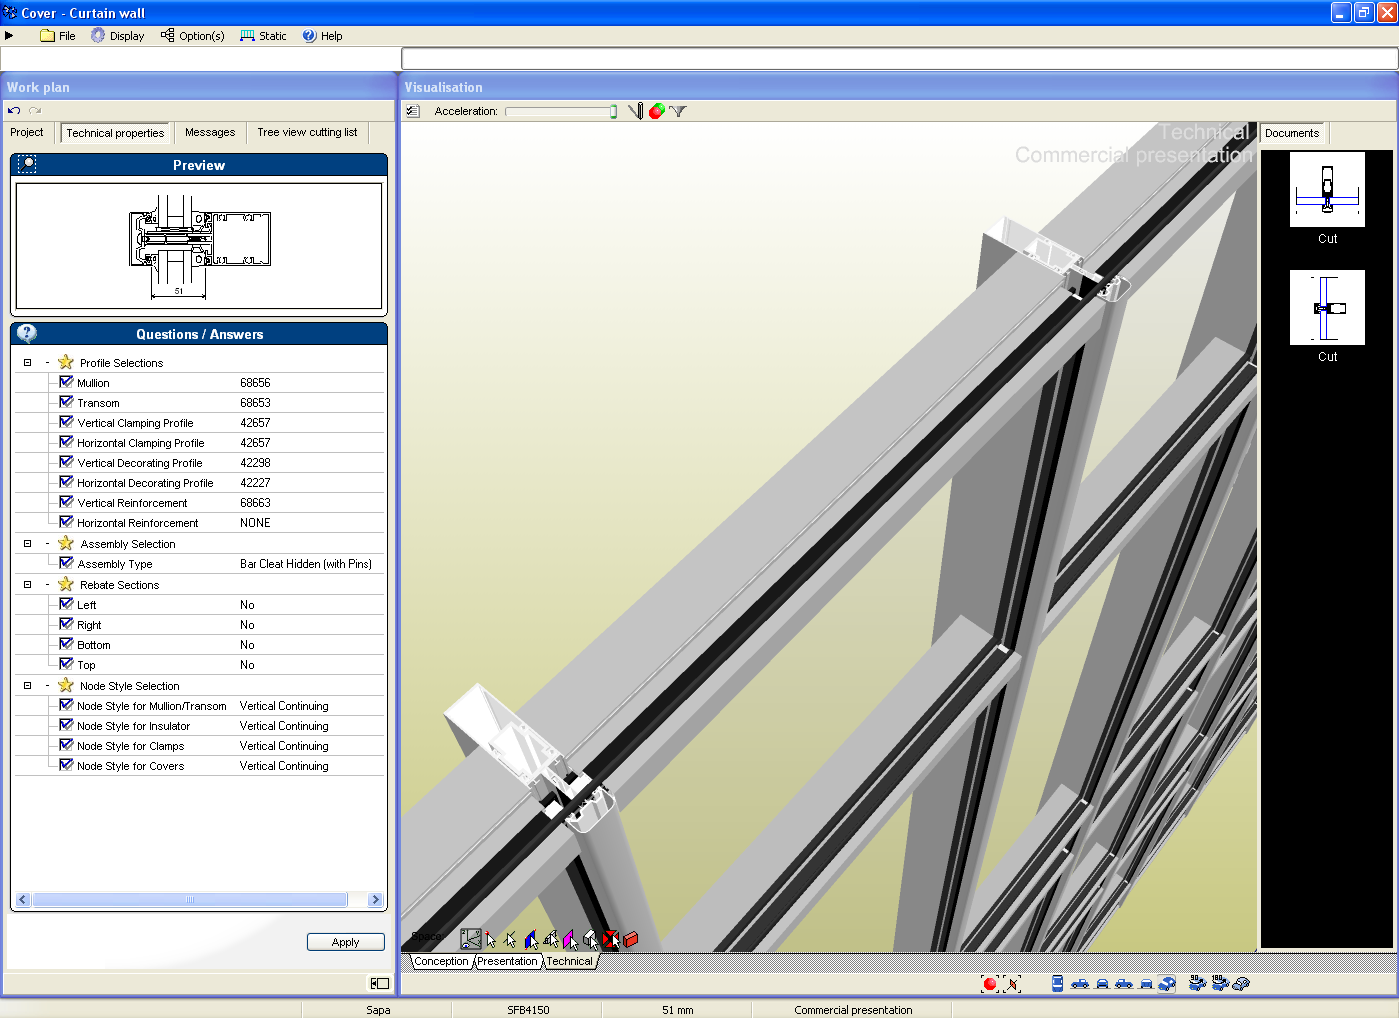Image resolution: width=1399 pixels, height=1018 pixels.
Task: Toggle the Mullion profile checkbox
Action: [x=66, y=382]
